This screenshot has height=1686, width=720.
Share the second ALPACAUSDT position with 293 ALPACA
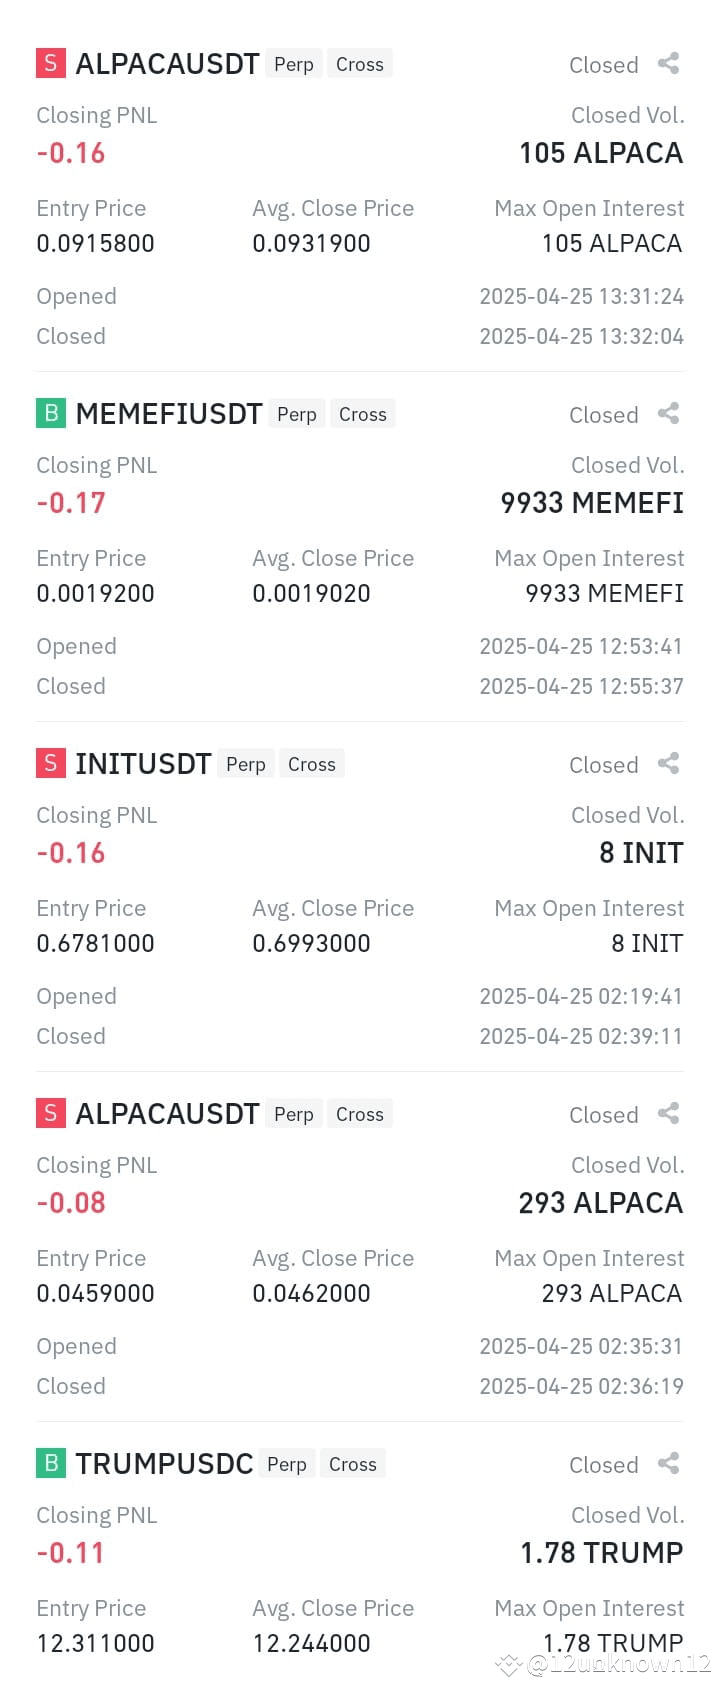(x=668, y=1114)
